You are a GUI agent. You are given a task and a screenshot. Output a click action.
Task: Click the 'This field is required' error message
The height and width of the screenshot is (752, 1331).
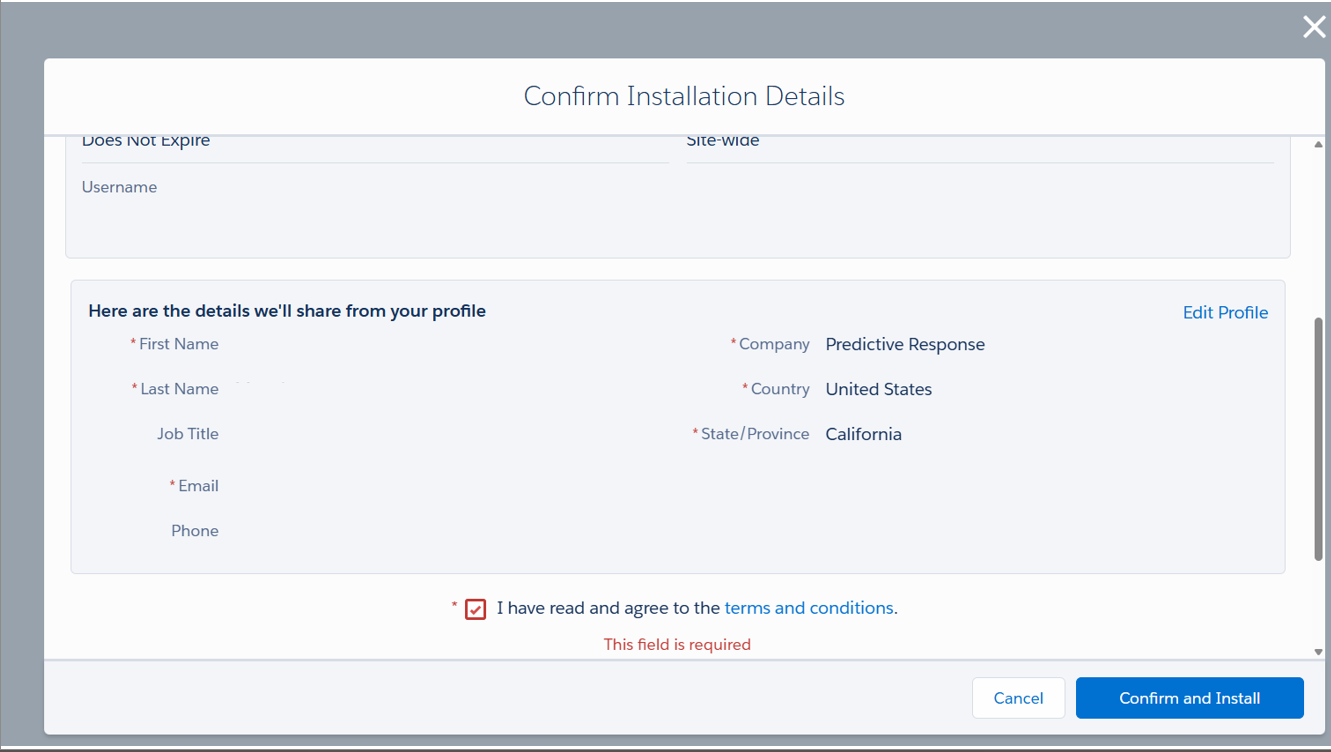click(x=677, y=645)
